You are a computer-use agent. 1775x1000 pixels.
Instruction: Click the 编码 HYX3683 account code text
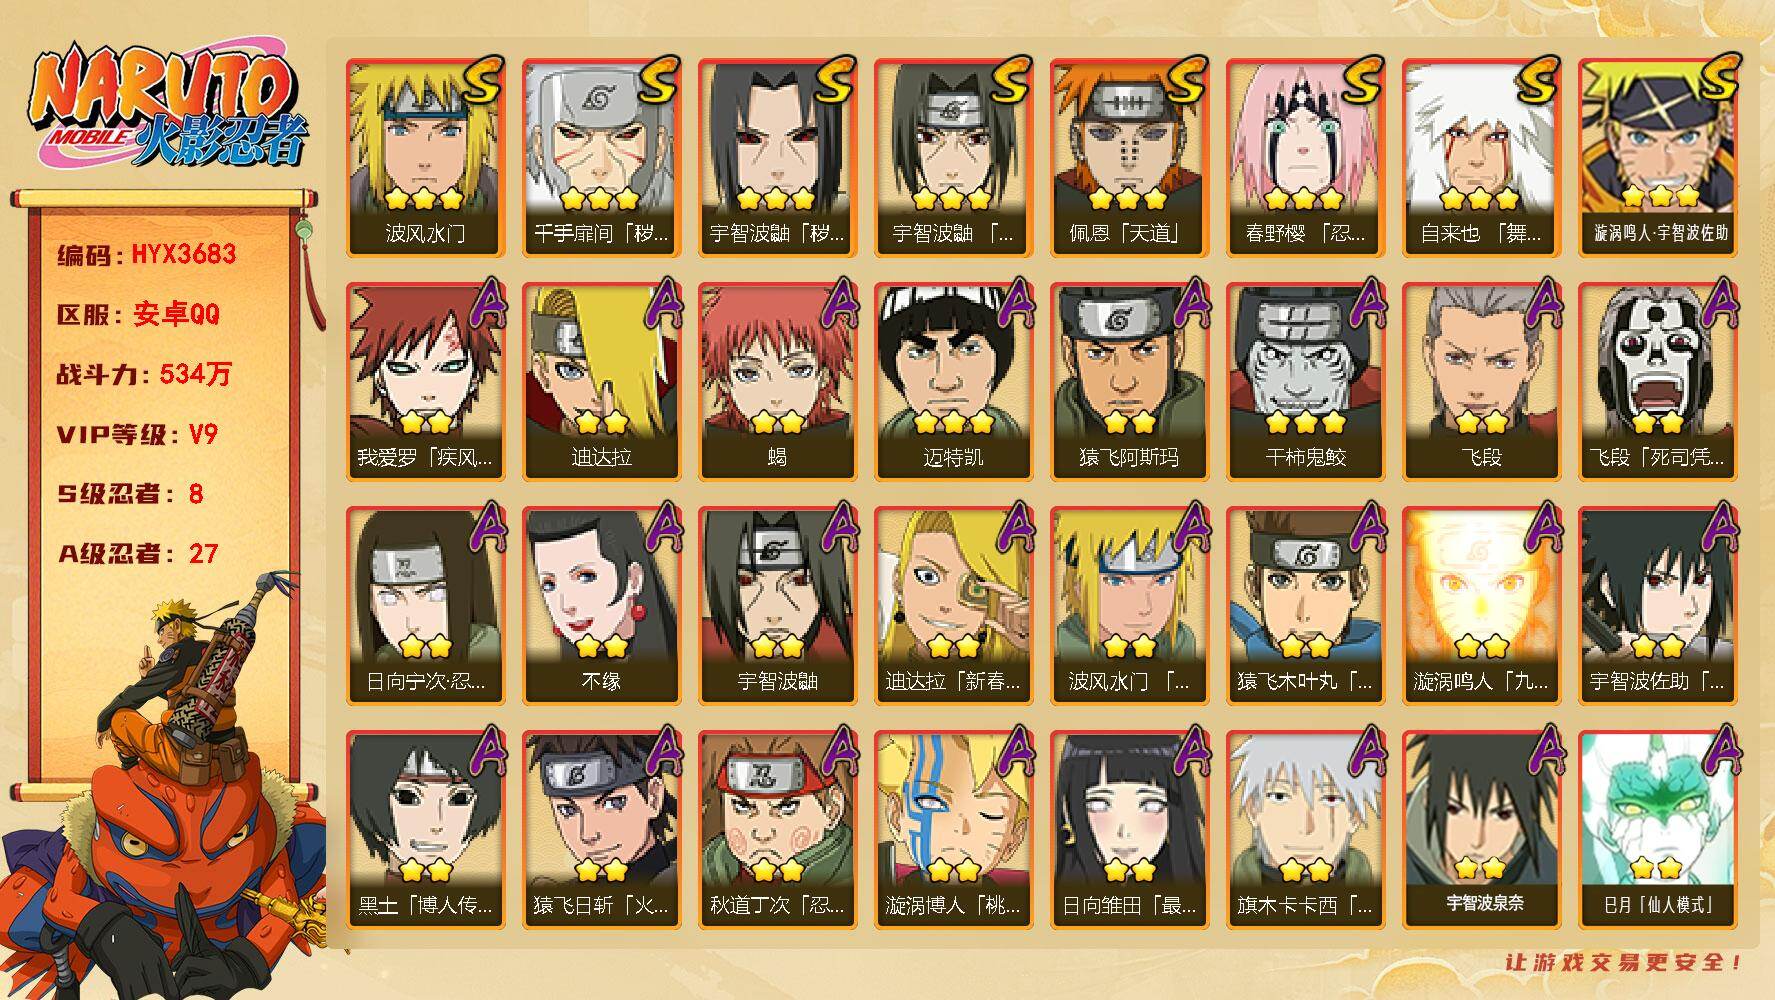click(x=147, y=254)
